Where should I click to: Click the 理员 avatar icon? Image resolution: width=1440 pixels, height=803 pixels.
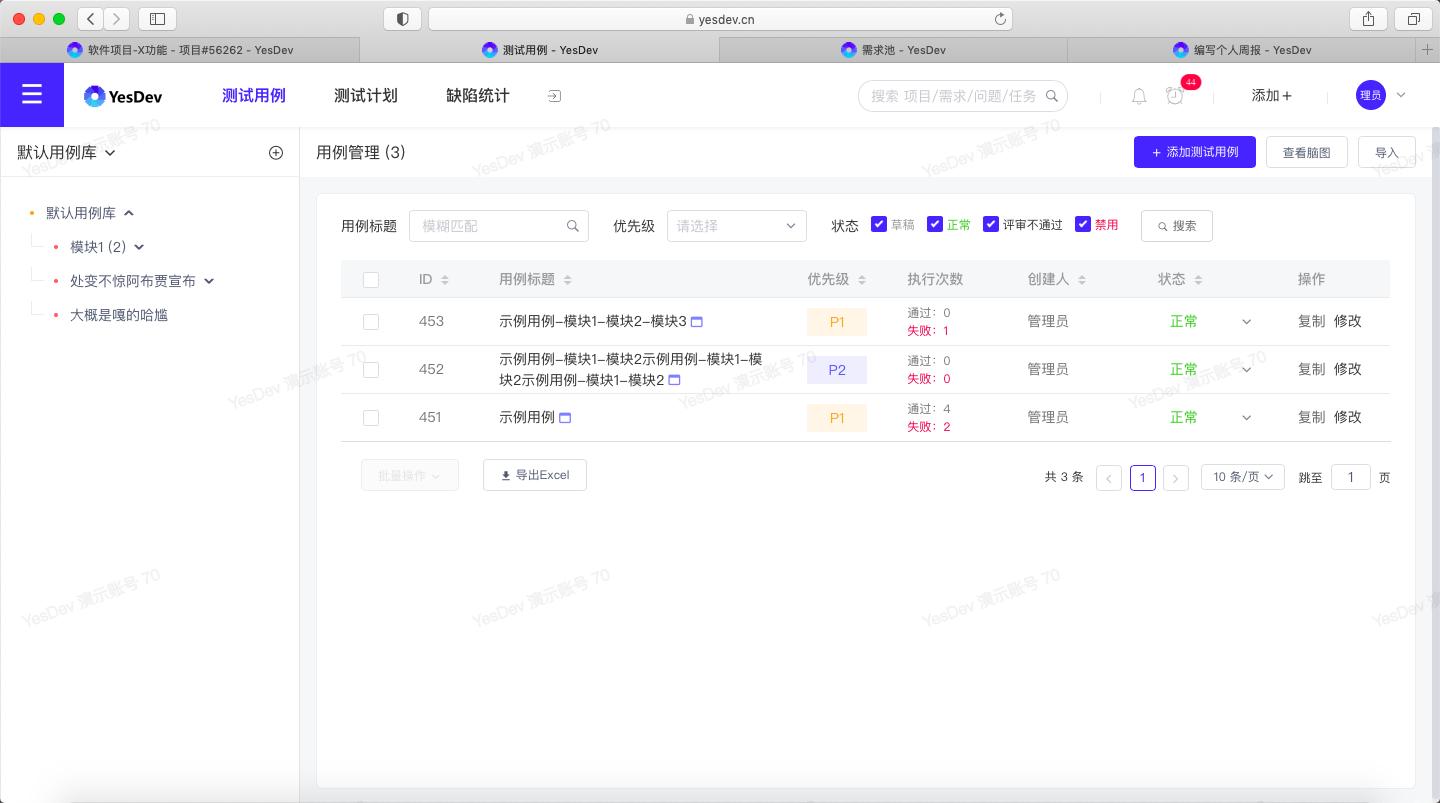pos(1371,95)
